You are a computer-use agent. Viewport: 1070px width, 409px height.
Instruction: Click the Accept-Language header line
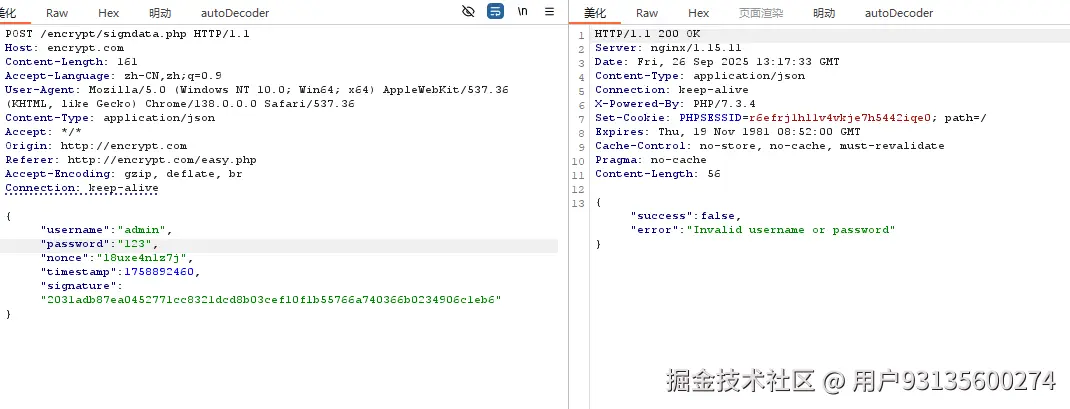point(113,76)
